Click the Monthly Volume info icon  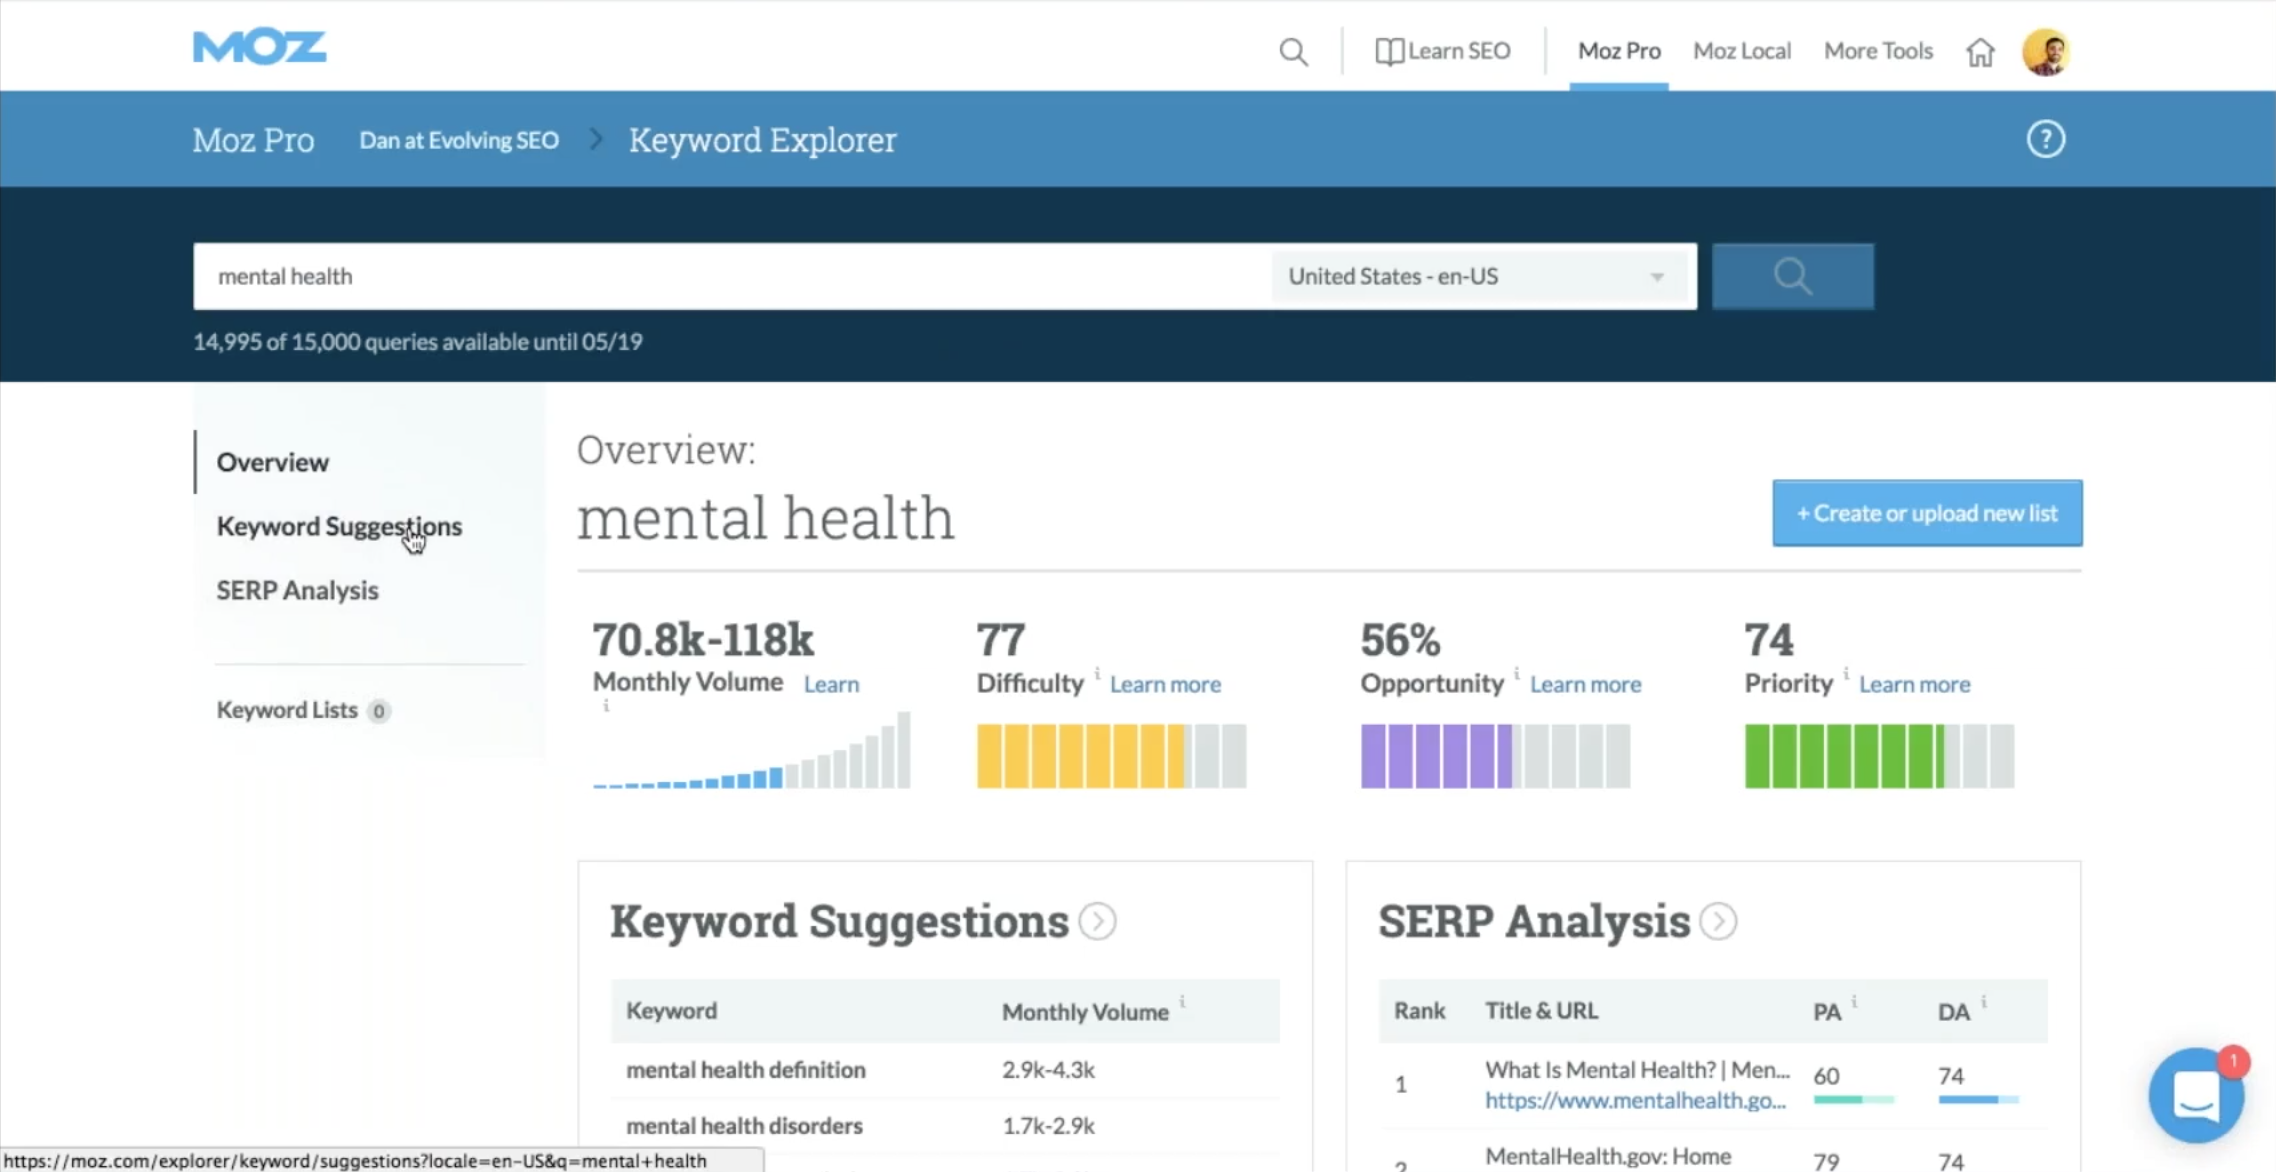point(606,706)
